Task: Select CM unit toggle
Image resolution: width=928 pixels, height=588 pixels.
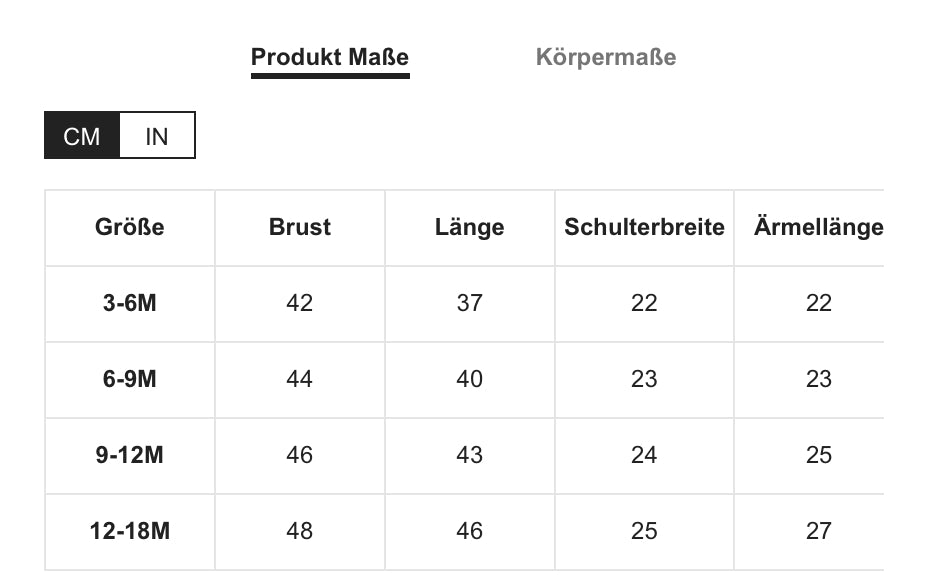Action: point(82,136)
